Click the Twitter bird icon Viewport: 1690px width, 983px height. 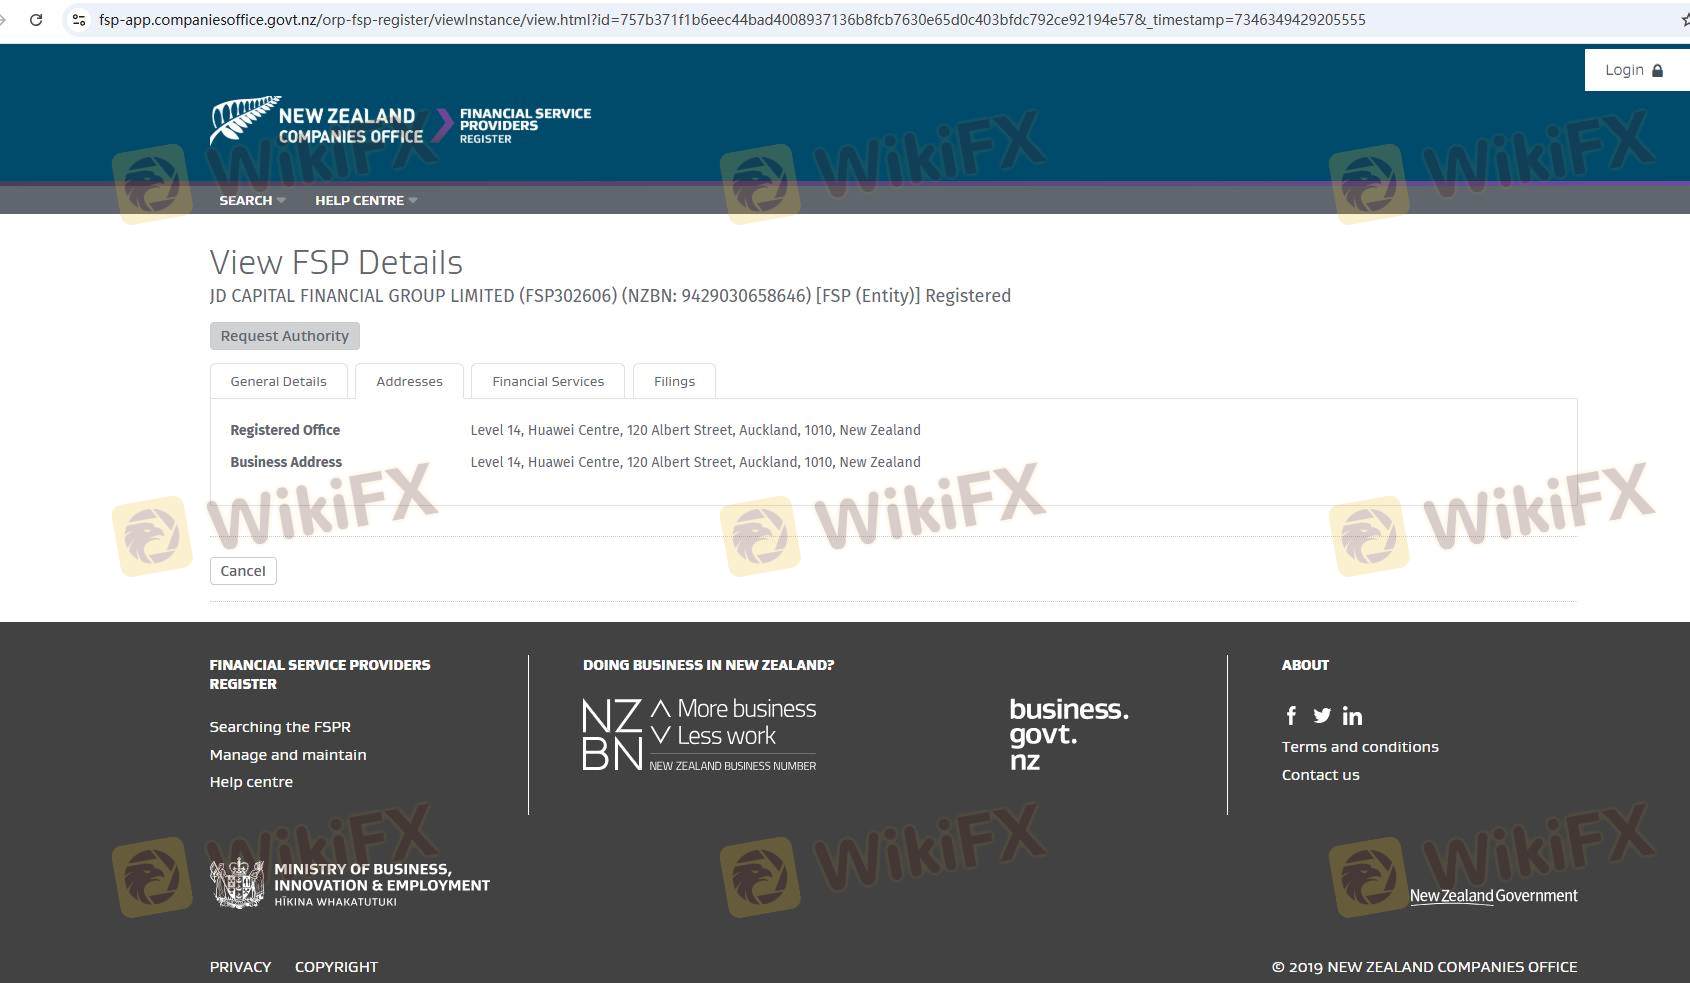point(1322,716)
